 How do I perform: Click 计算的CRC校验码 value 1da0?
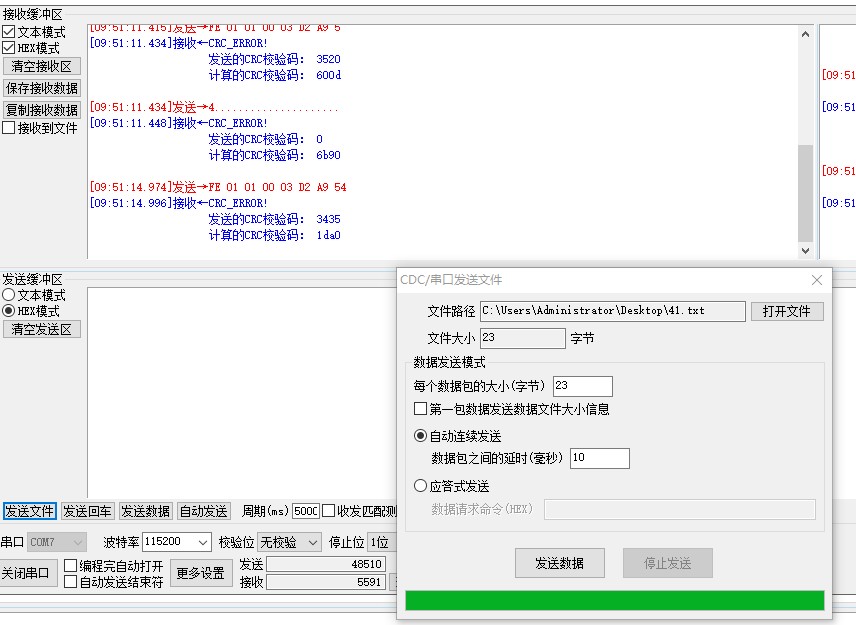[x=329, y=235]
